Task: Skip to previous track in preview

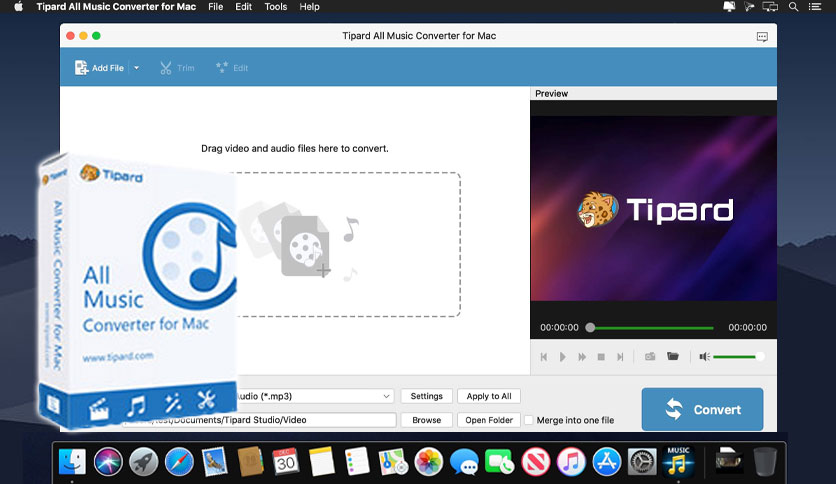Action: (543, 357)
